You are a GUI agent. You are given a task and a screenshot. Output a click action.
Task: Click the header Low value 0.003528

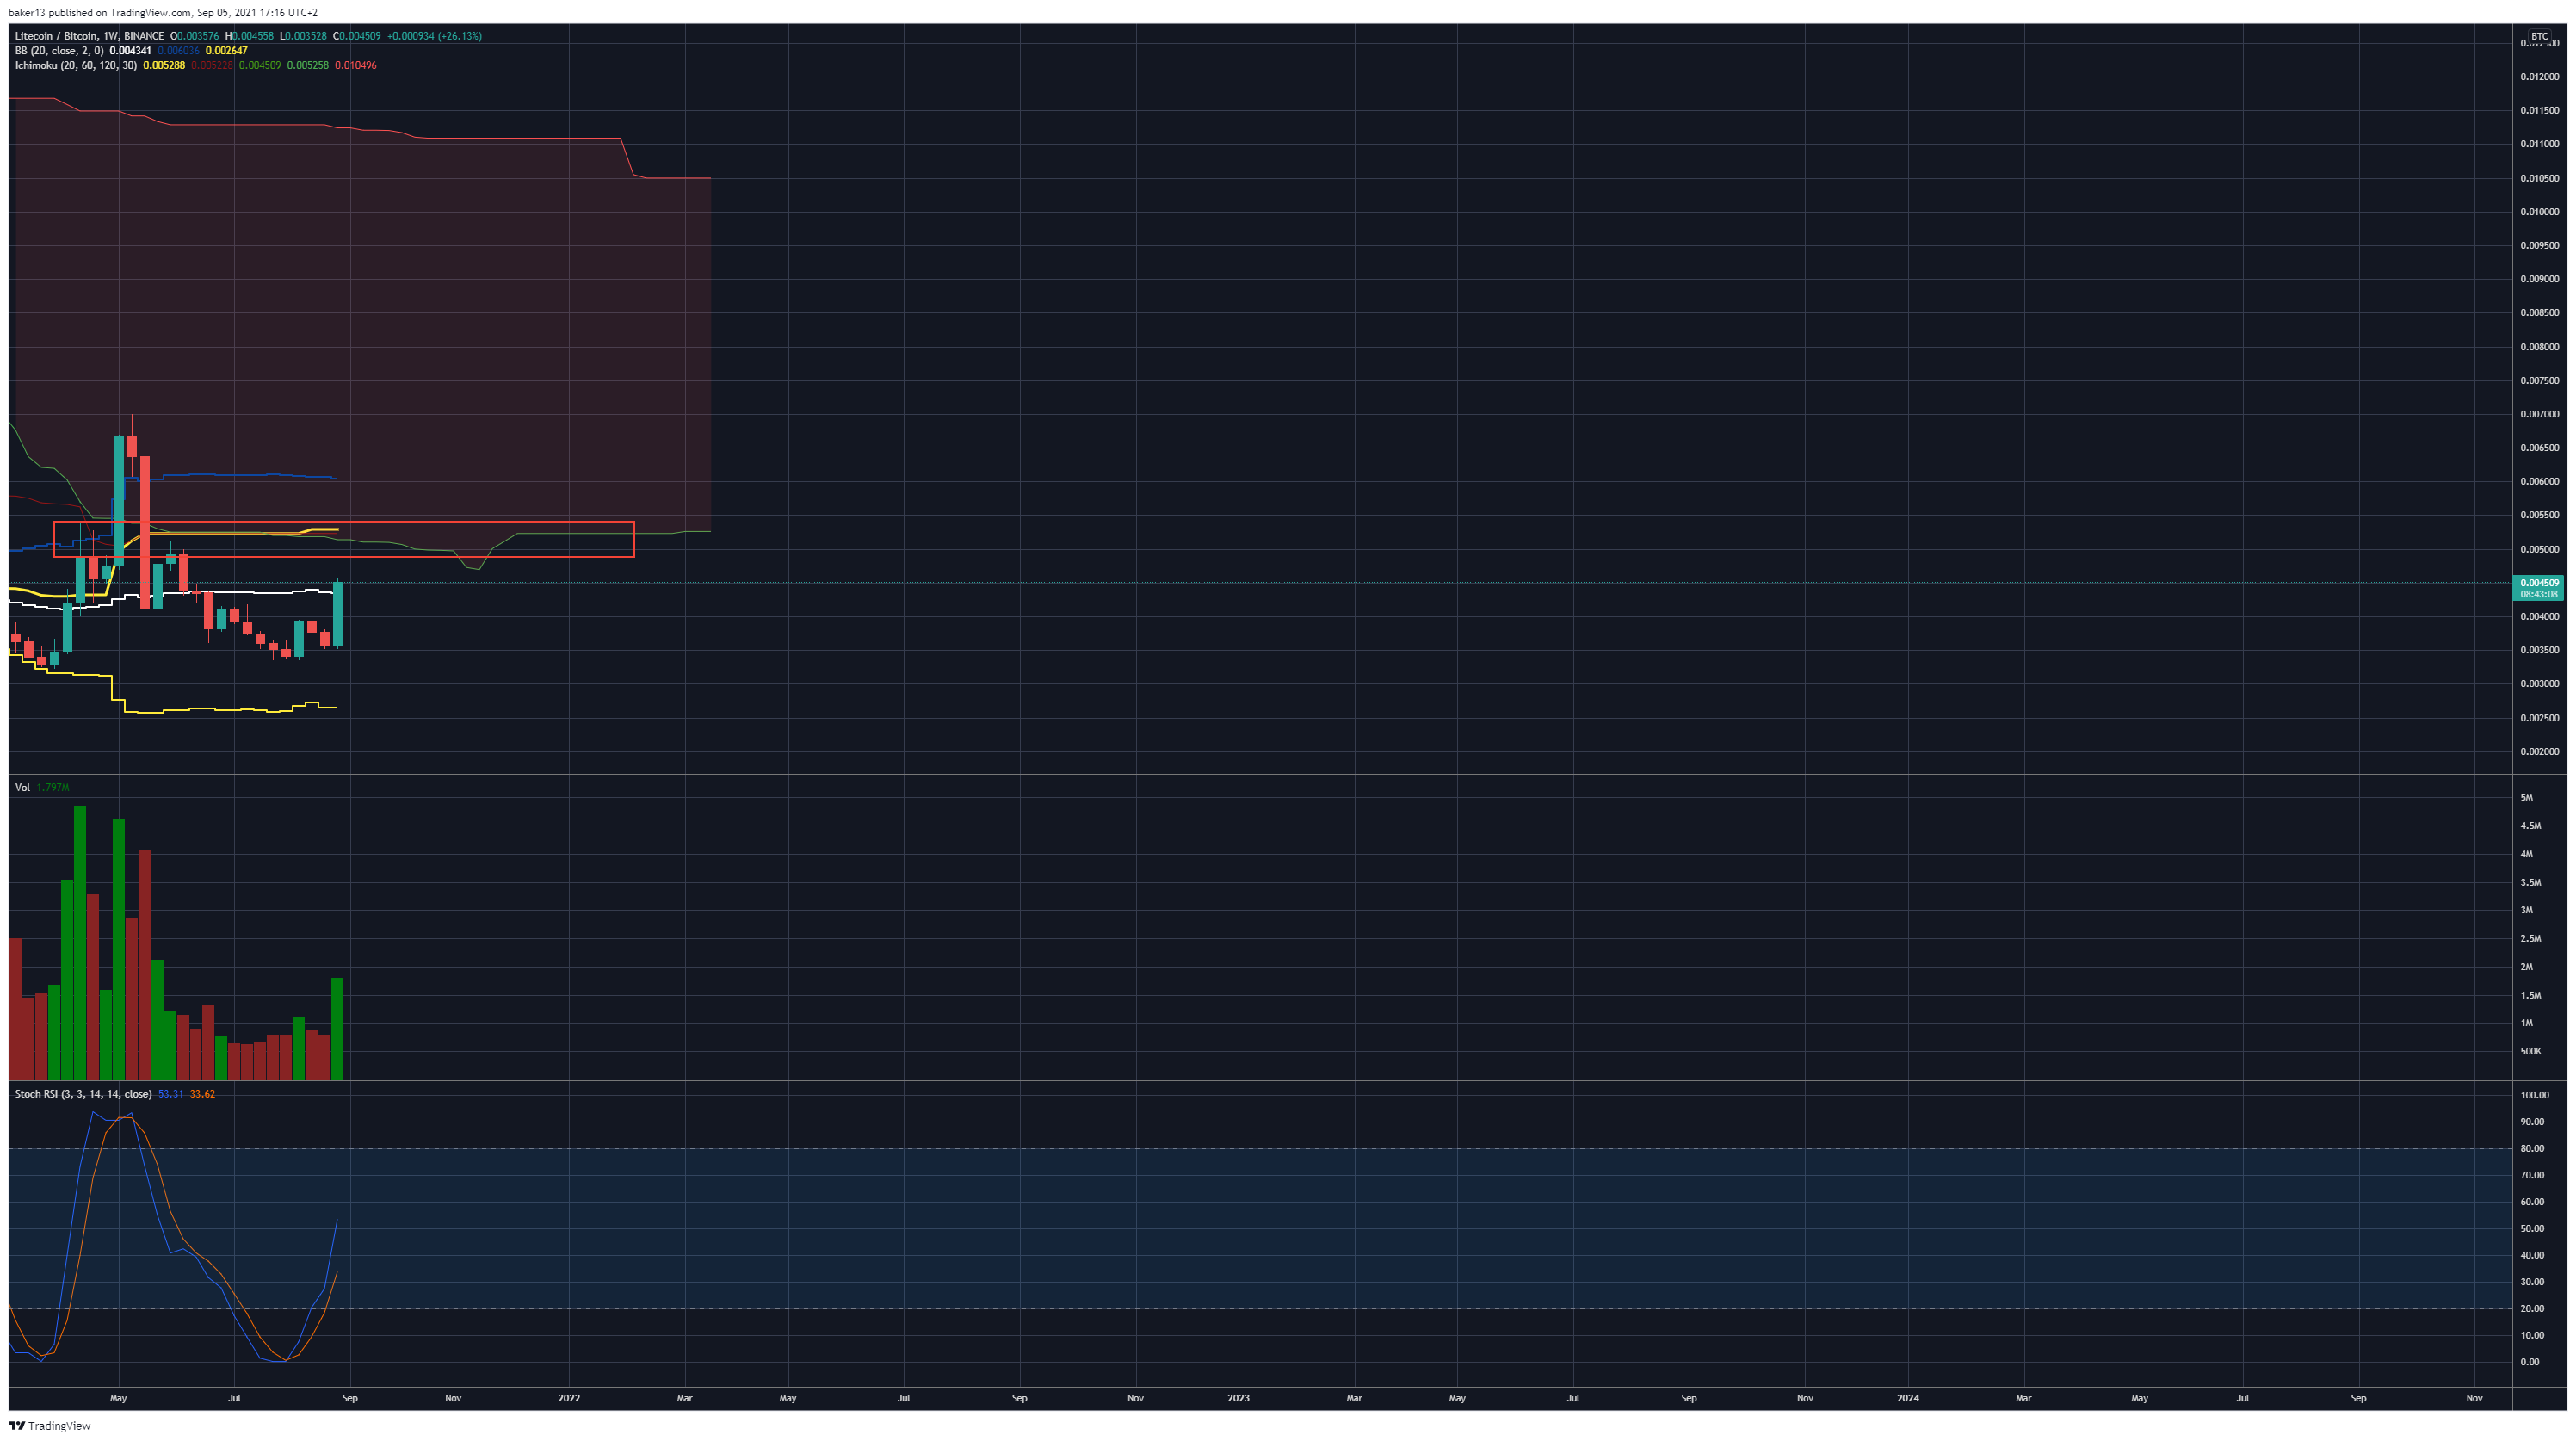306,36
